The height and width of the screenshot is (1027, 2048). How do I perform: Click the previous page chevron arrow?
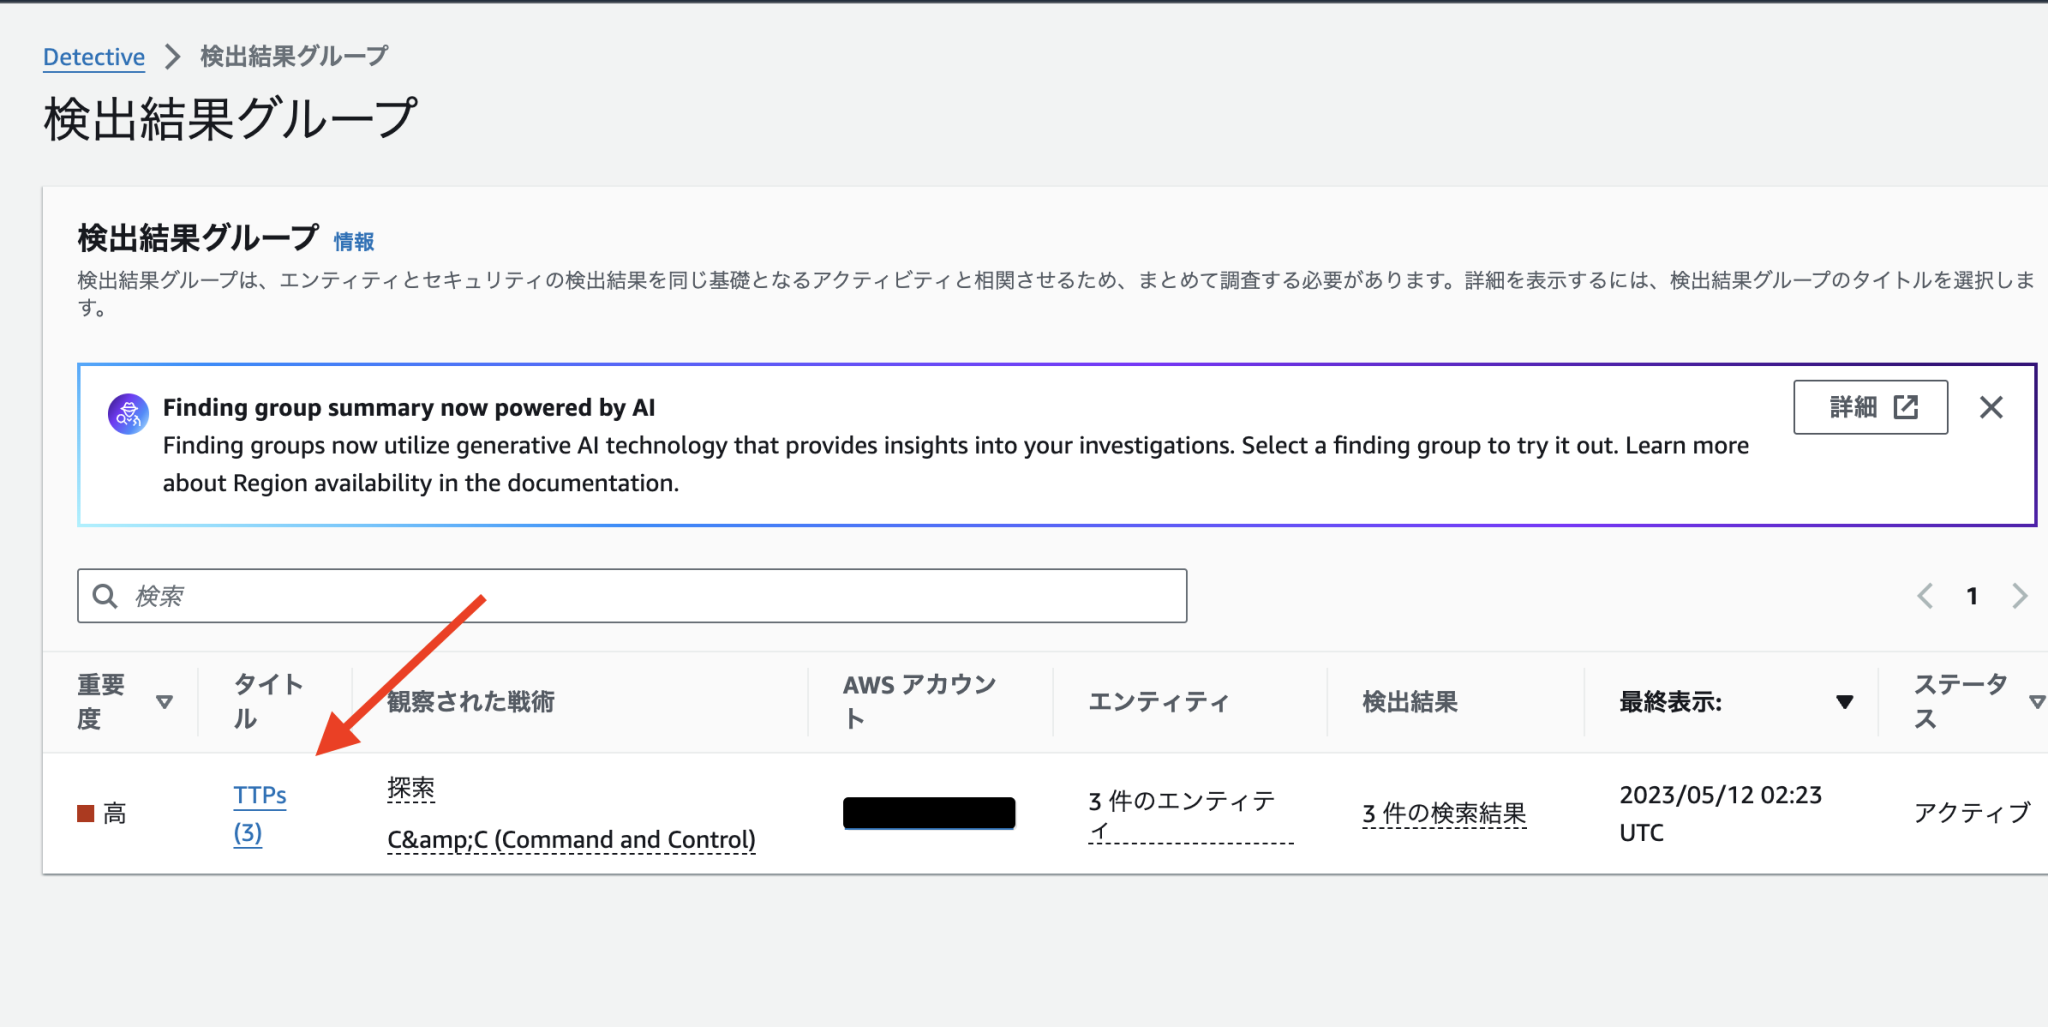pyautogui.click(x=1924, y=596)
